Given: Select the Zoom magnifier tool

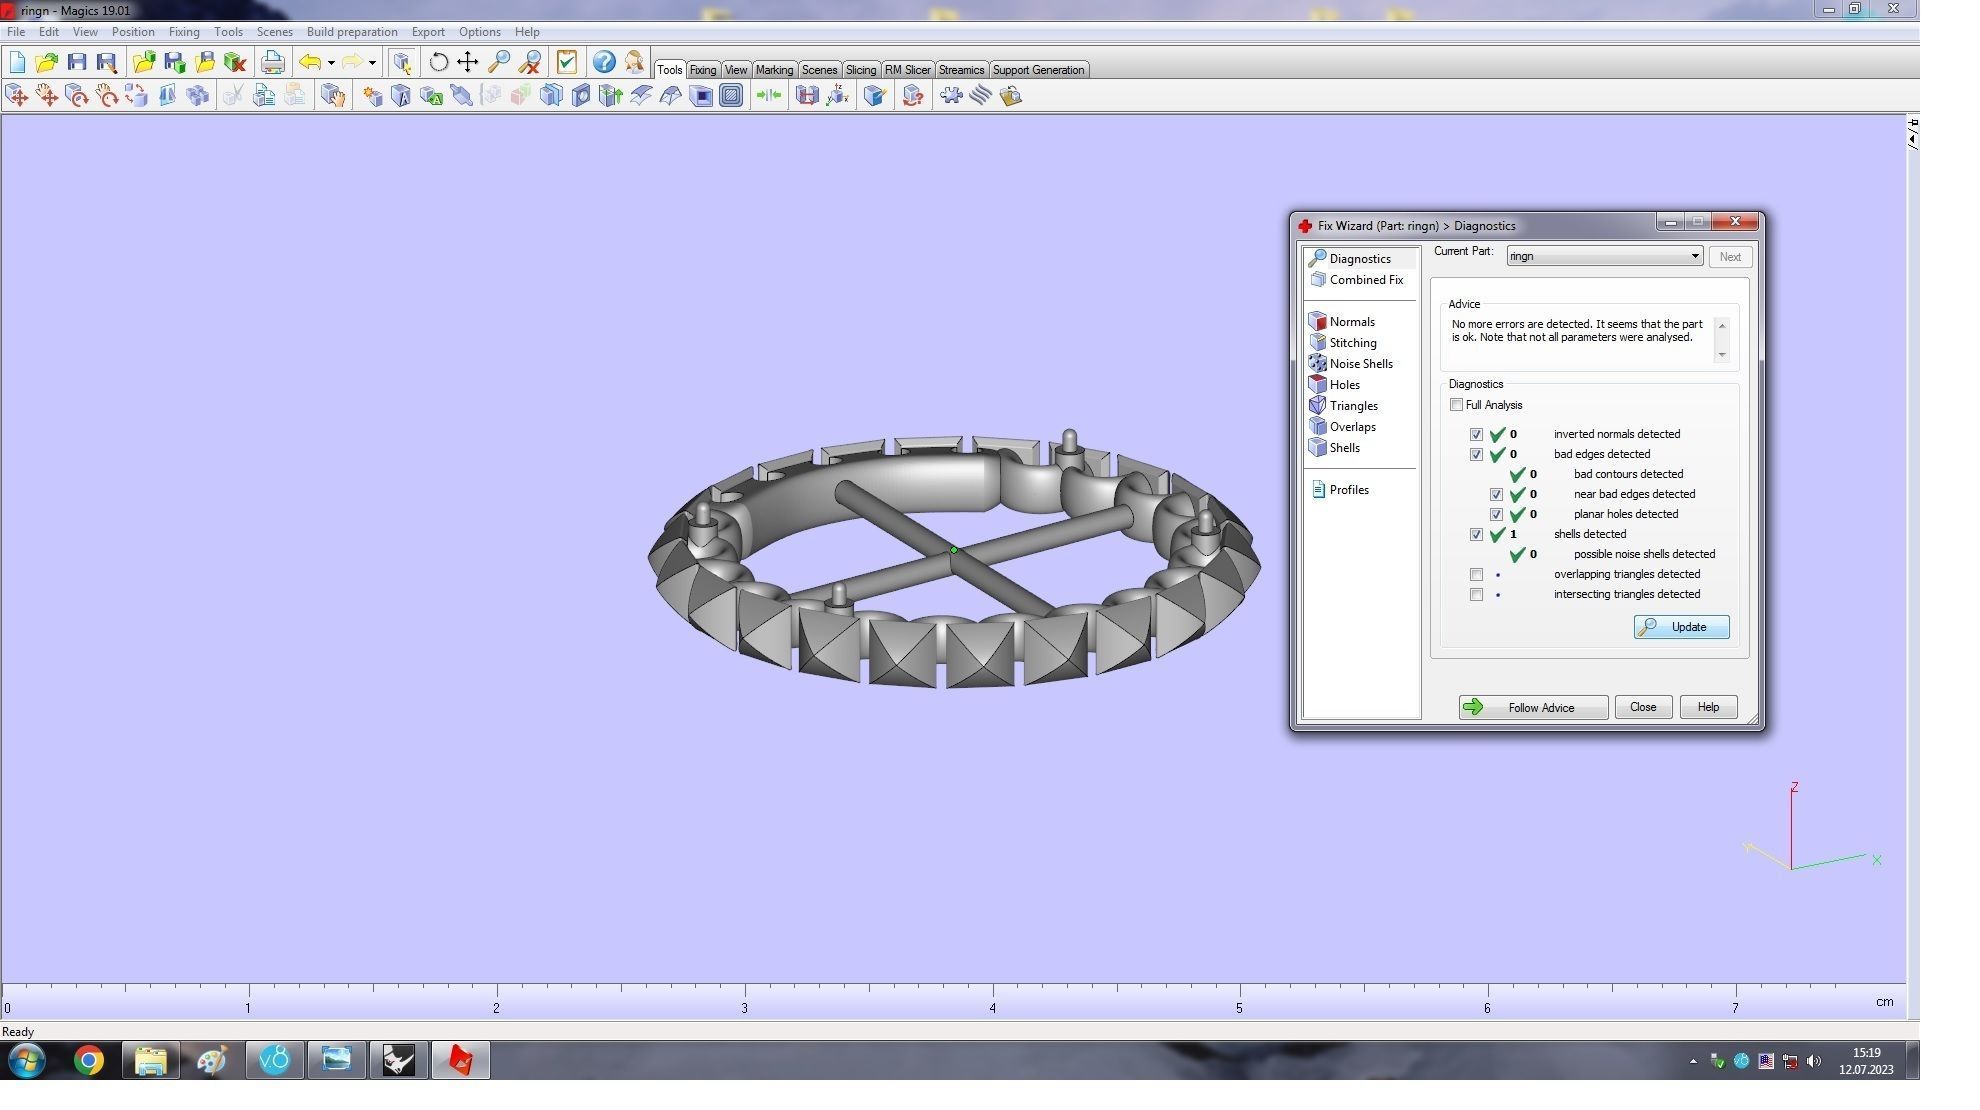Looking at the screenshot, I should (498, 62).
